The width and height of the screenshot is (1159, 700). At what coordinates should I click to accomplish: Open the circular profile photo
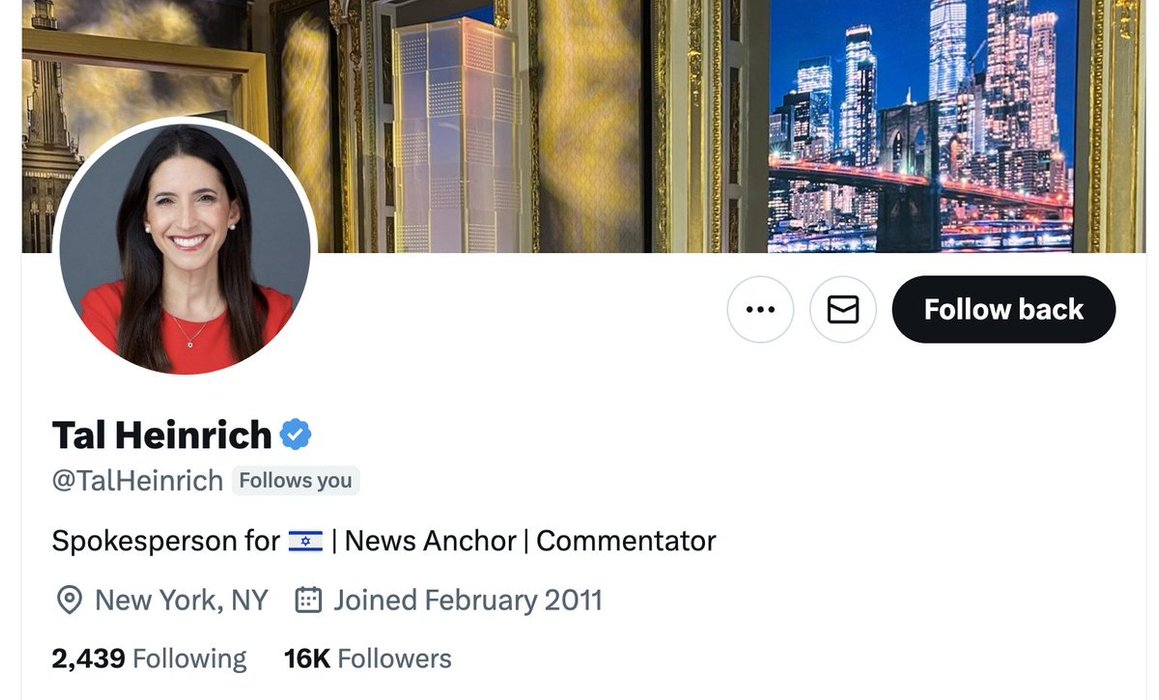click(x=185, y=249)
